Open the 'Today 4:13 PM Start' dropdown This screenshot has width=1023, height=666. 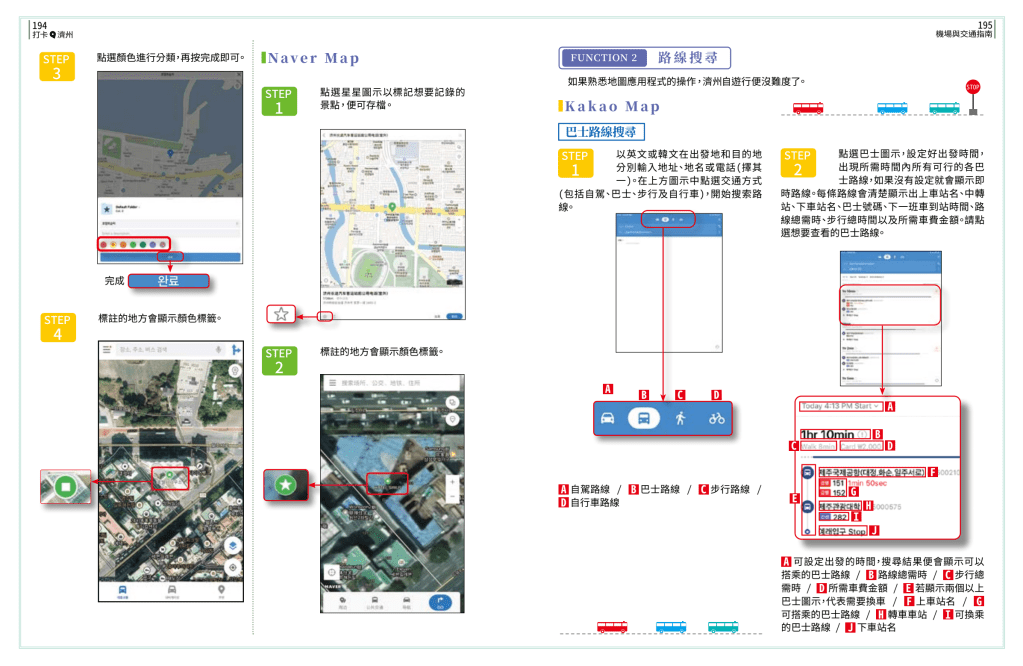pyautogui.click(x=840, y=406)
